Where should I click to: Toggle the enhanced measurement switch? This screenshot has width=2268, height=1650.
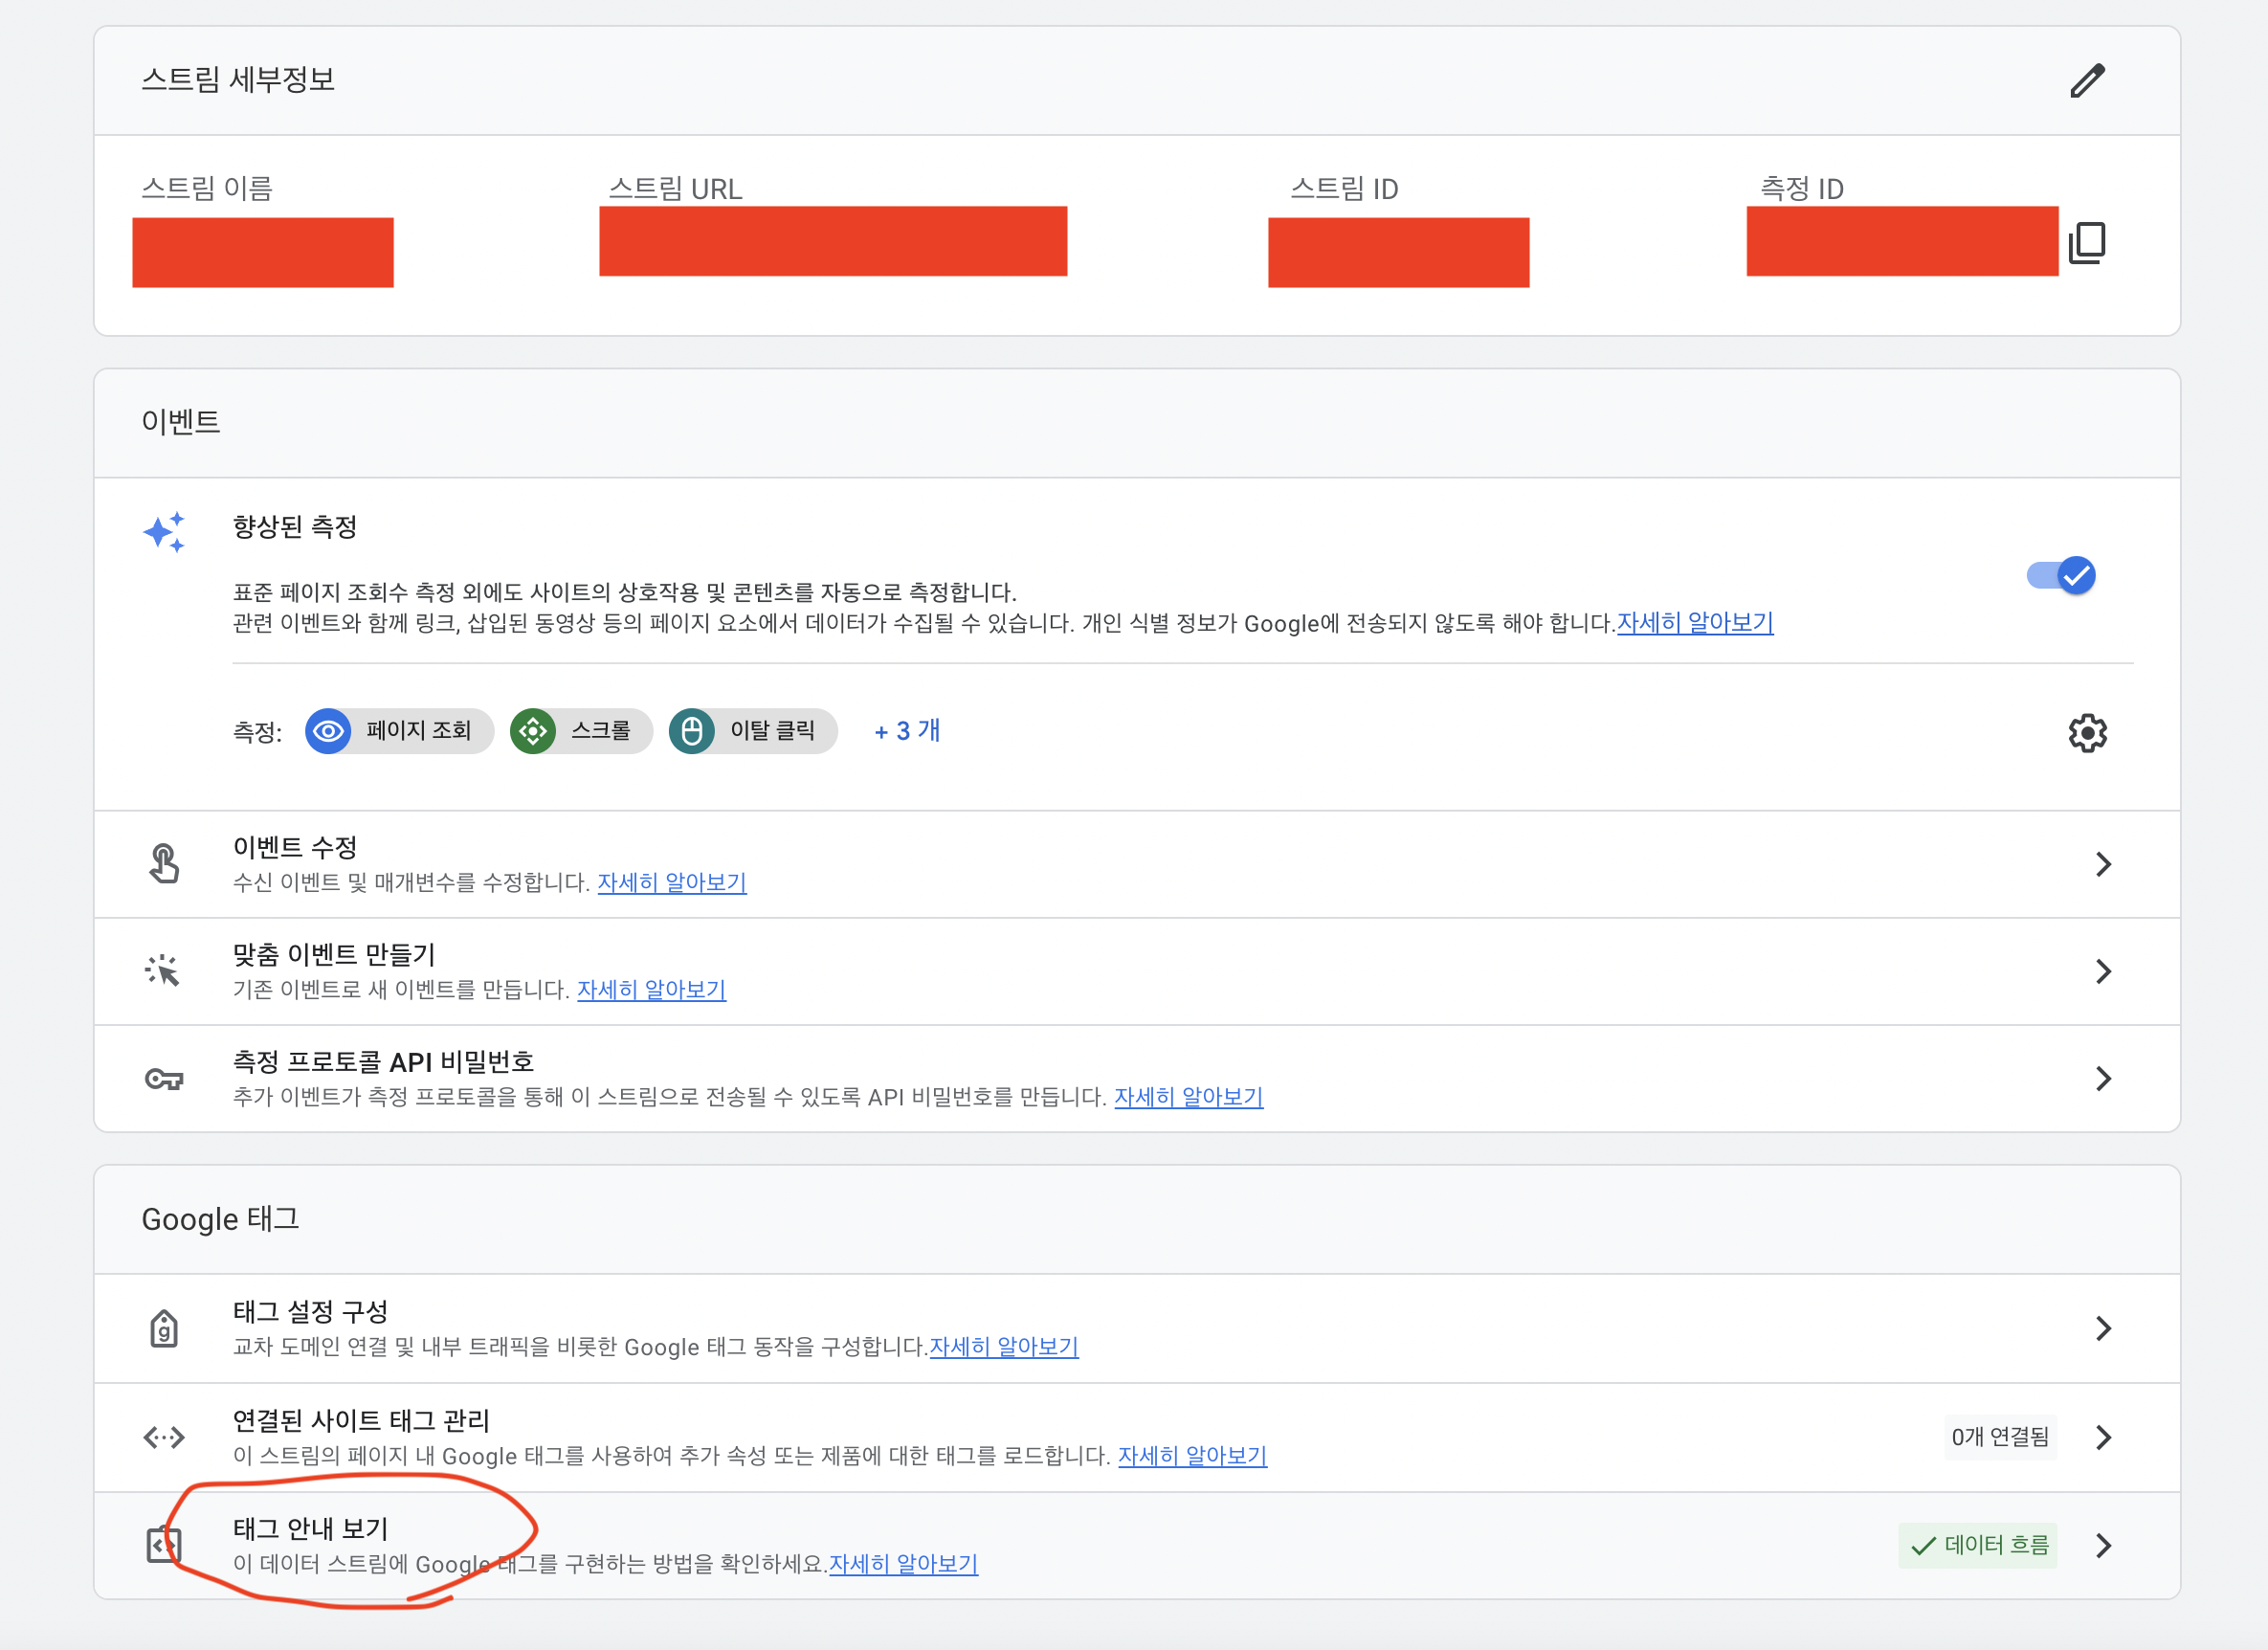[x=2061, y=575]
